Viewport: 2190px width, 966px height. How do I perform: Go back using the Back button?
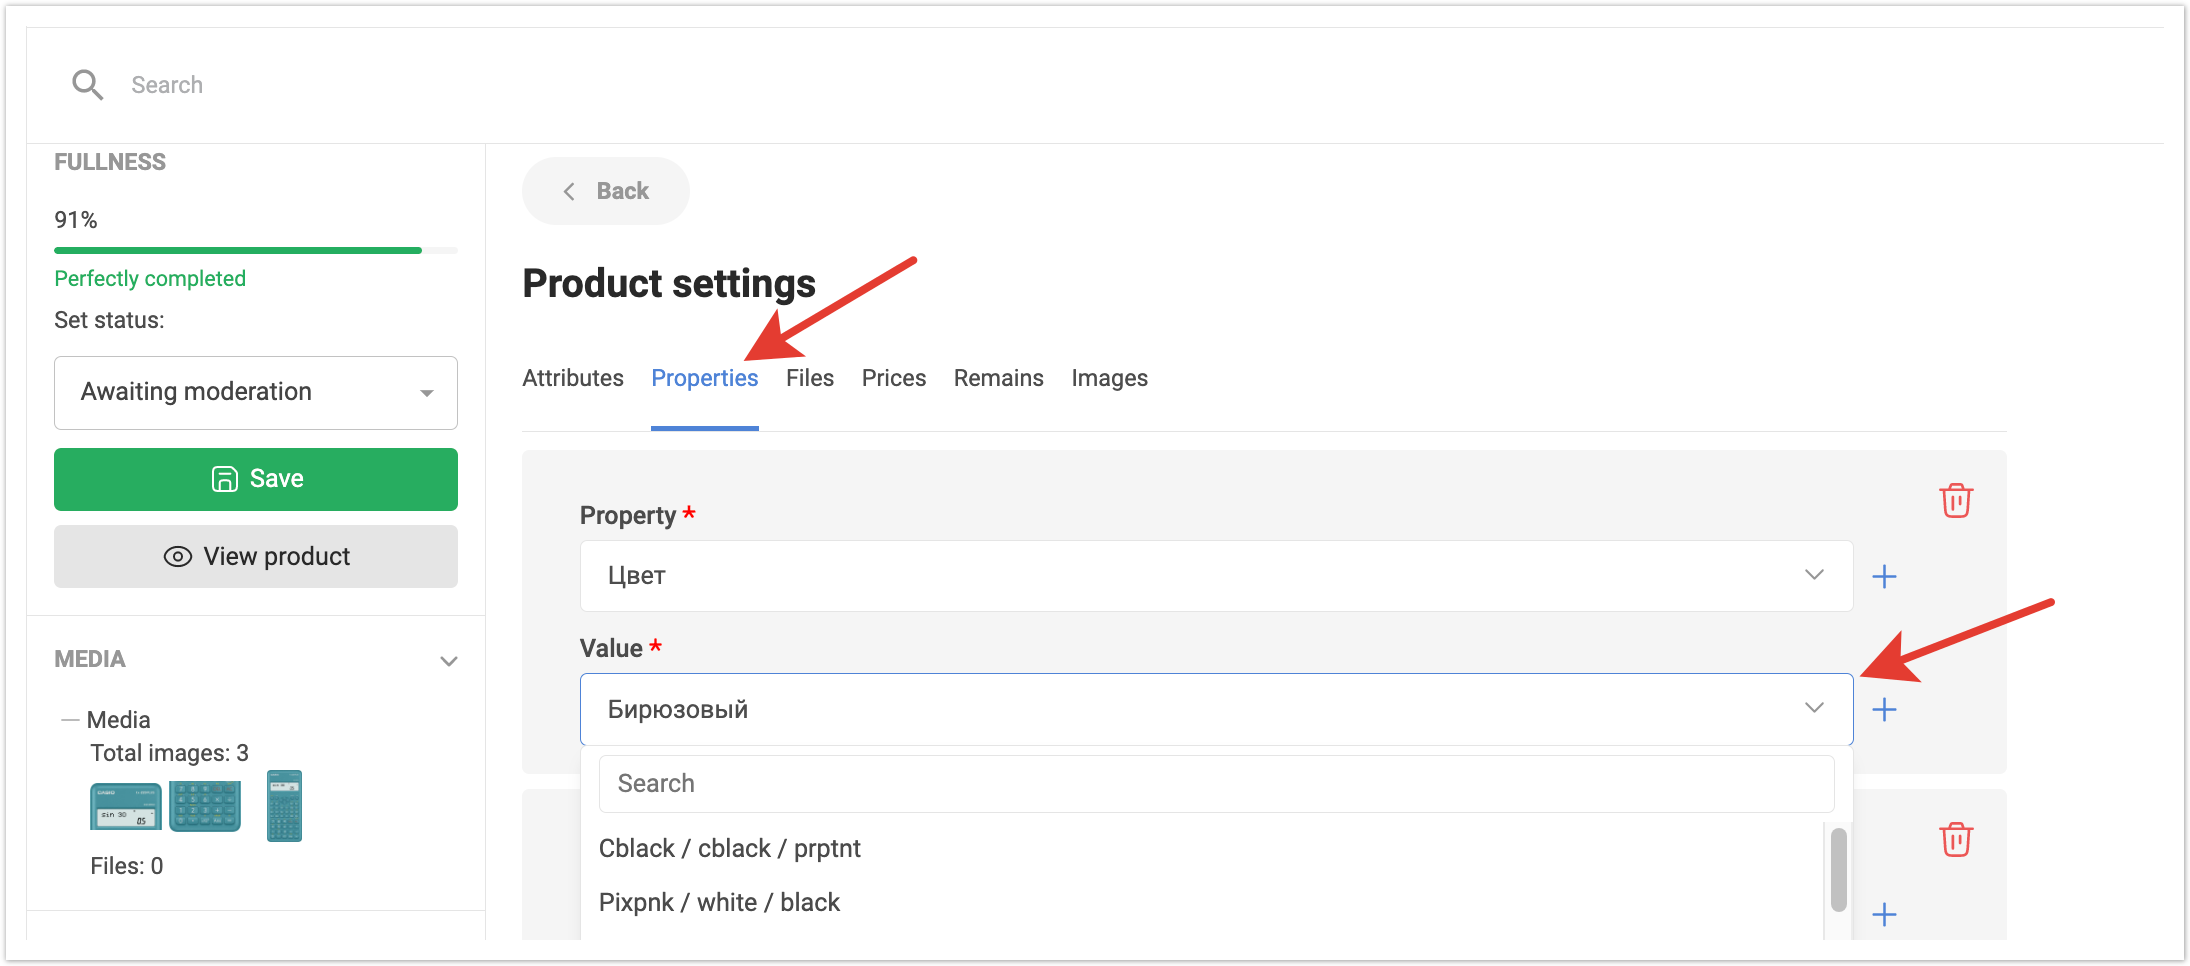point(606,191)
